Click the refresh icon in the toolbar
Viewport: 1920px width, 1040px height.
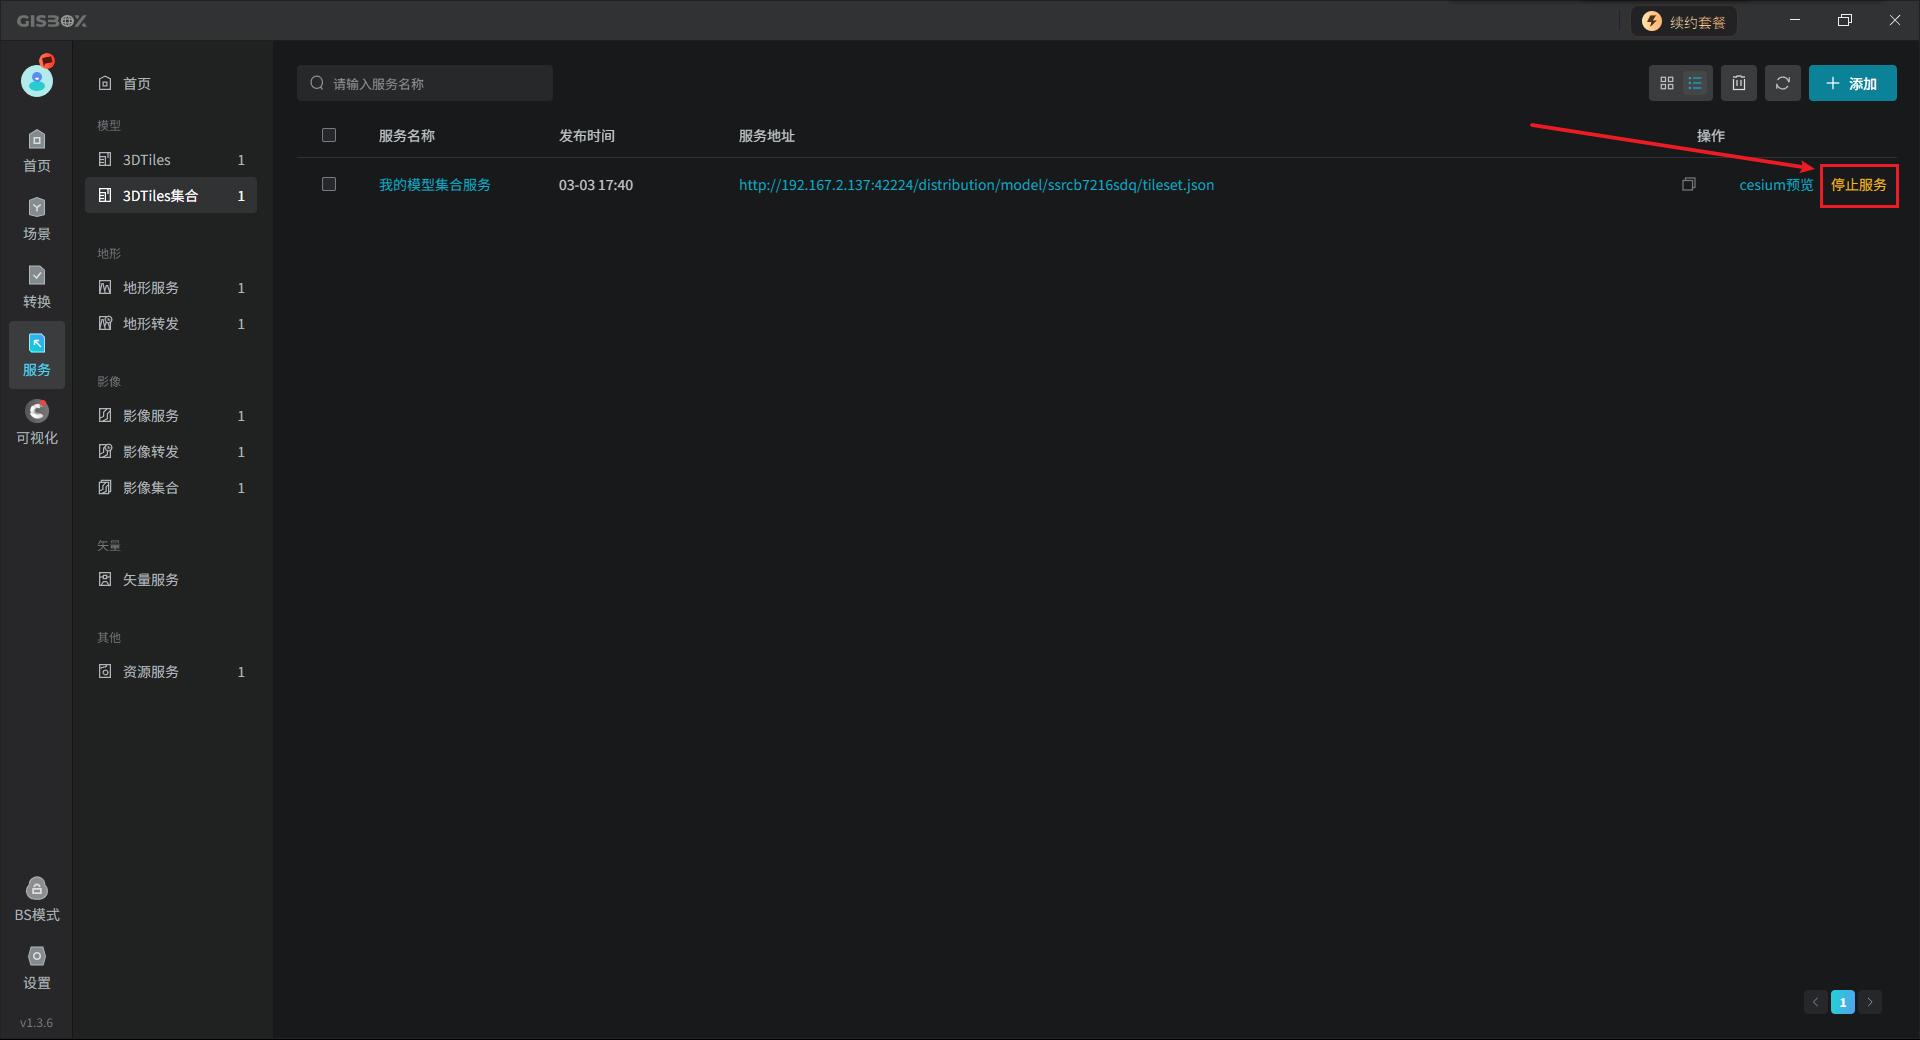(1782, 83)
